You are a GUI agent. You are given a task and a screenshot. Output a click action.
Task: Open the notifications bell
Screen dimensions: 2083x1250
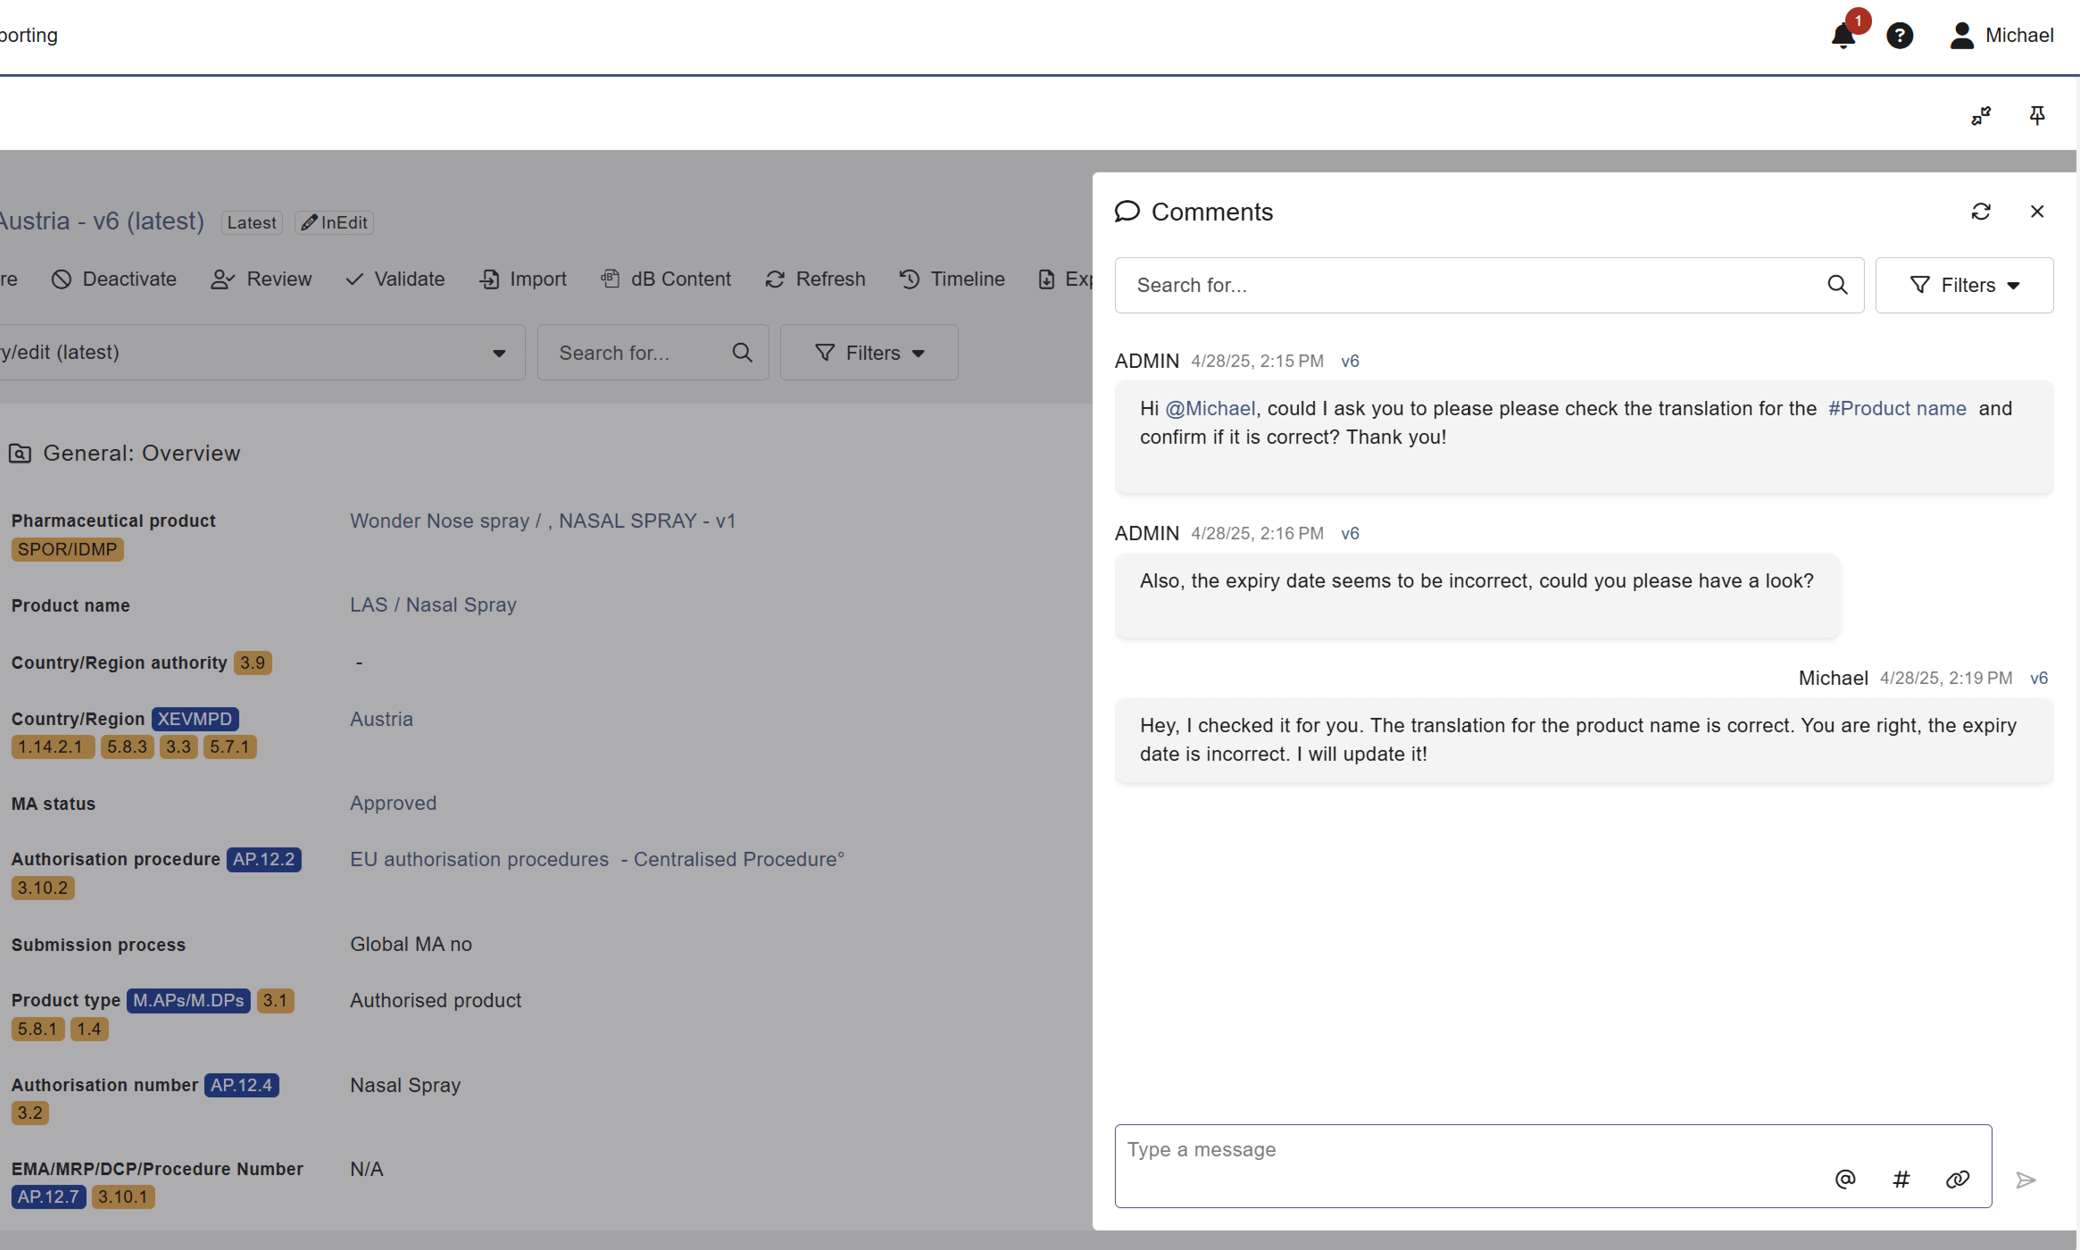1843,35
